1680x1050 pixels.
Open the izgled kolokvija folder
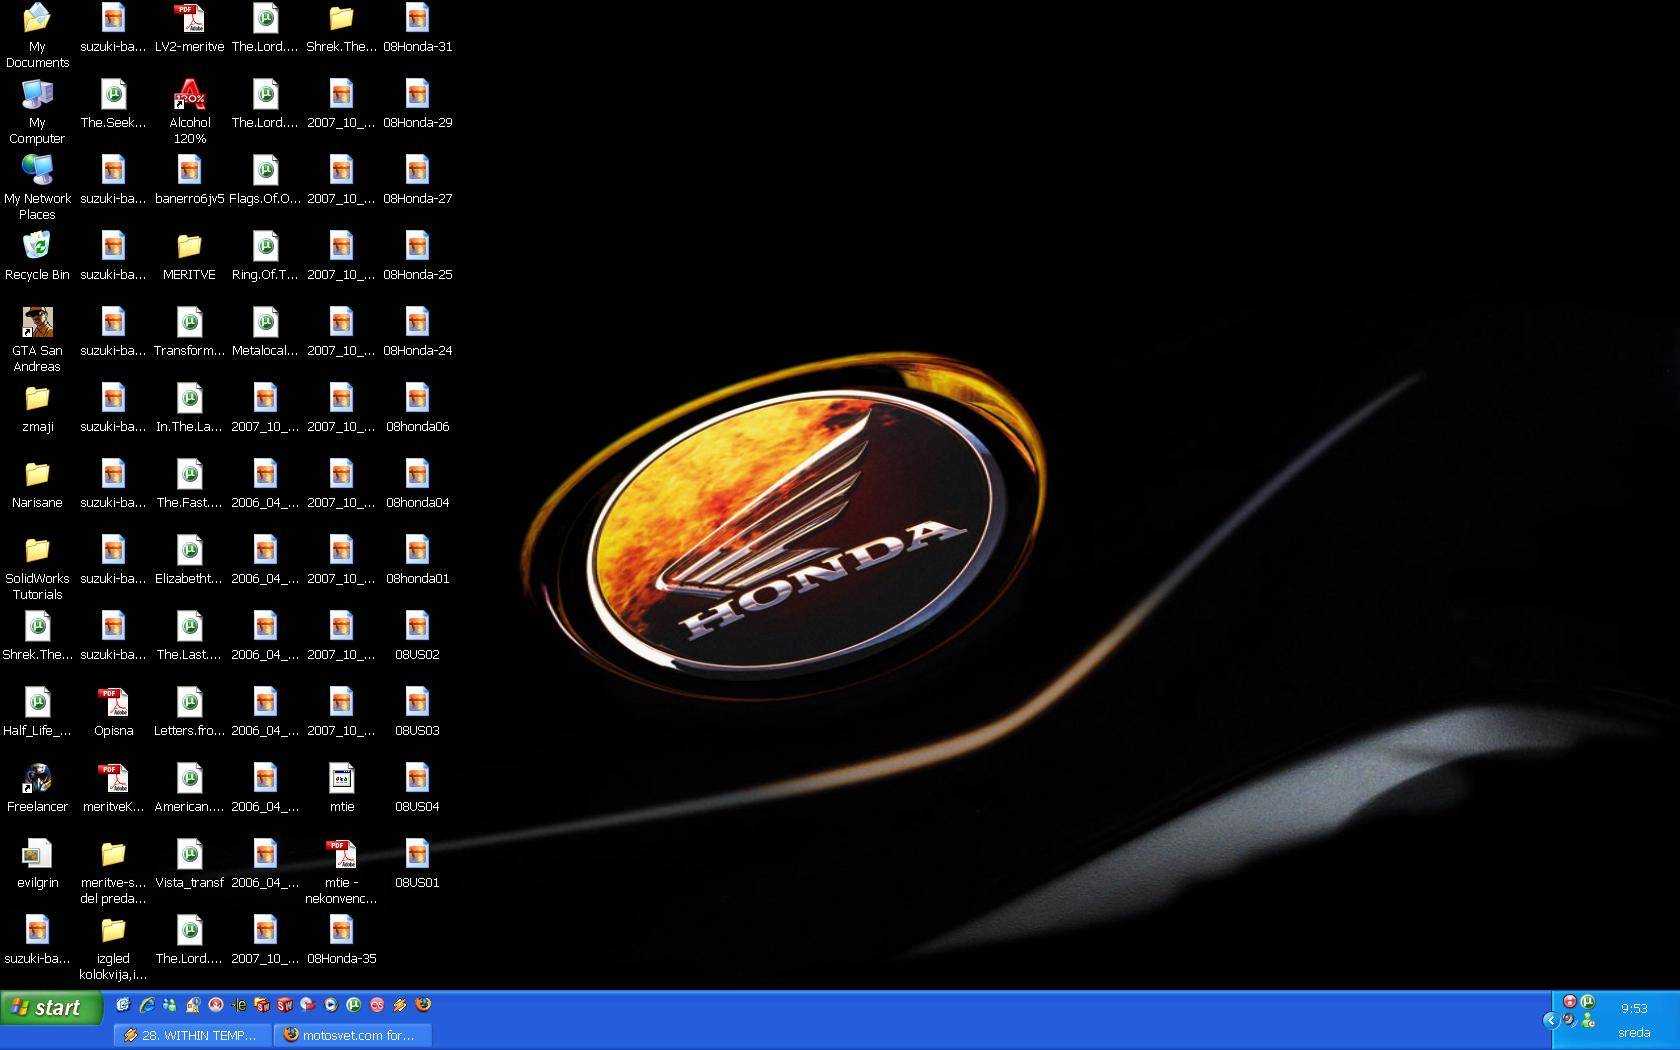click(113, 947)
